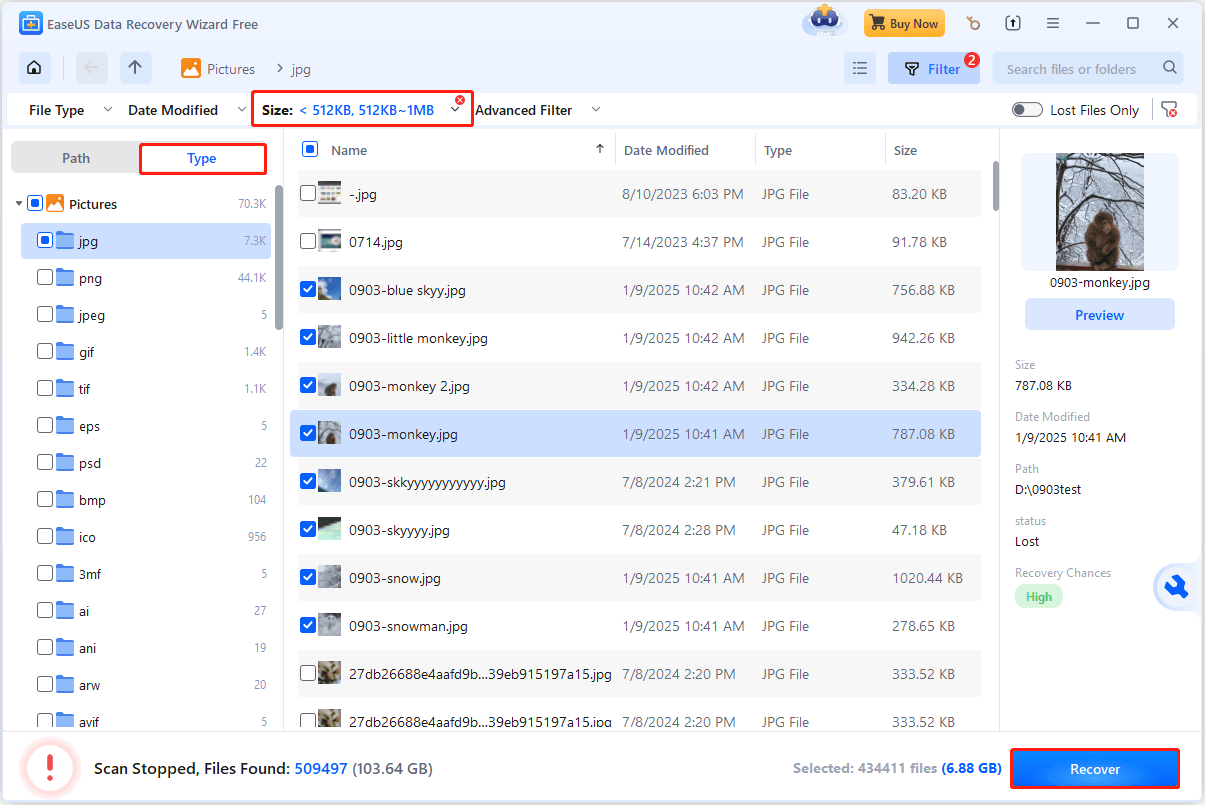
Task: Check the jpeg folder checkbox
Action: [x=45, y=315]
